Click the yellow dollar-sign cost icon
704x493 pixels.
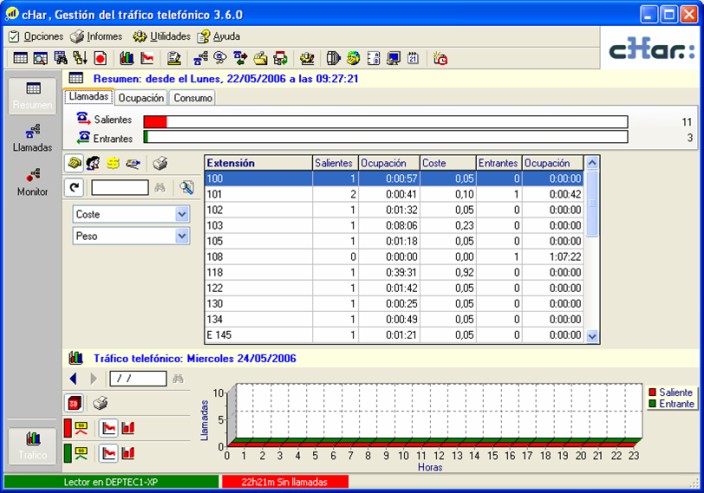113,163
